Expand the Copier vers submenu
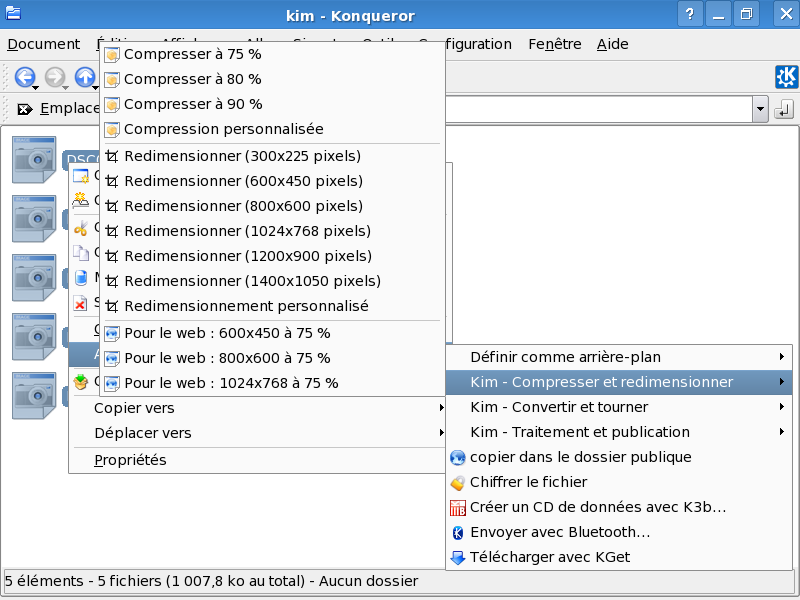 [257, 408]
